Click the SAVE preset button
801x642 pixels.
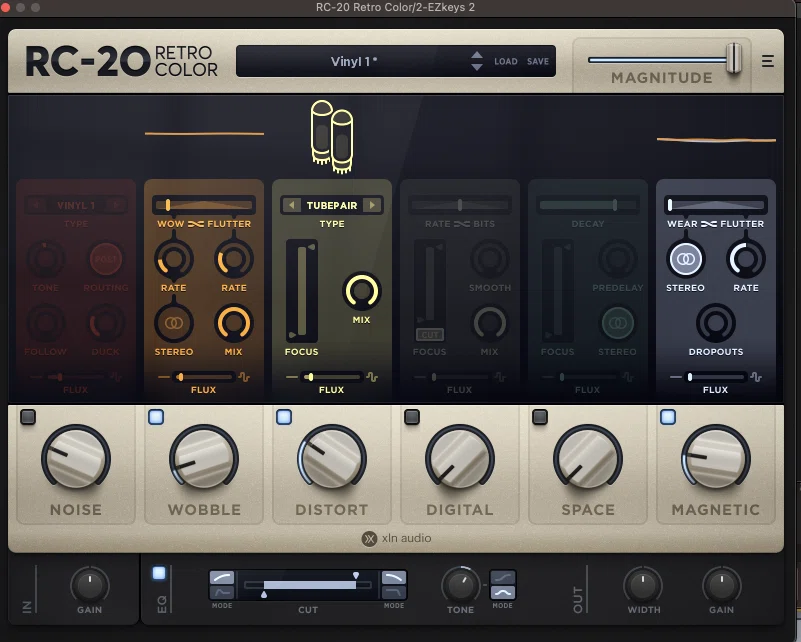pos(538,61)
